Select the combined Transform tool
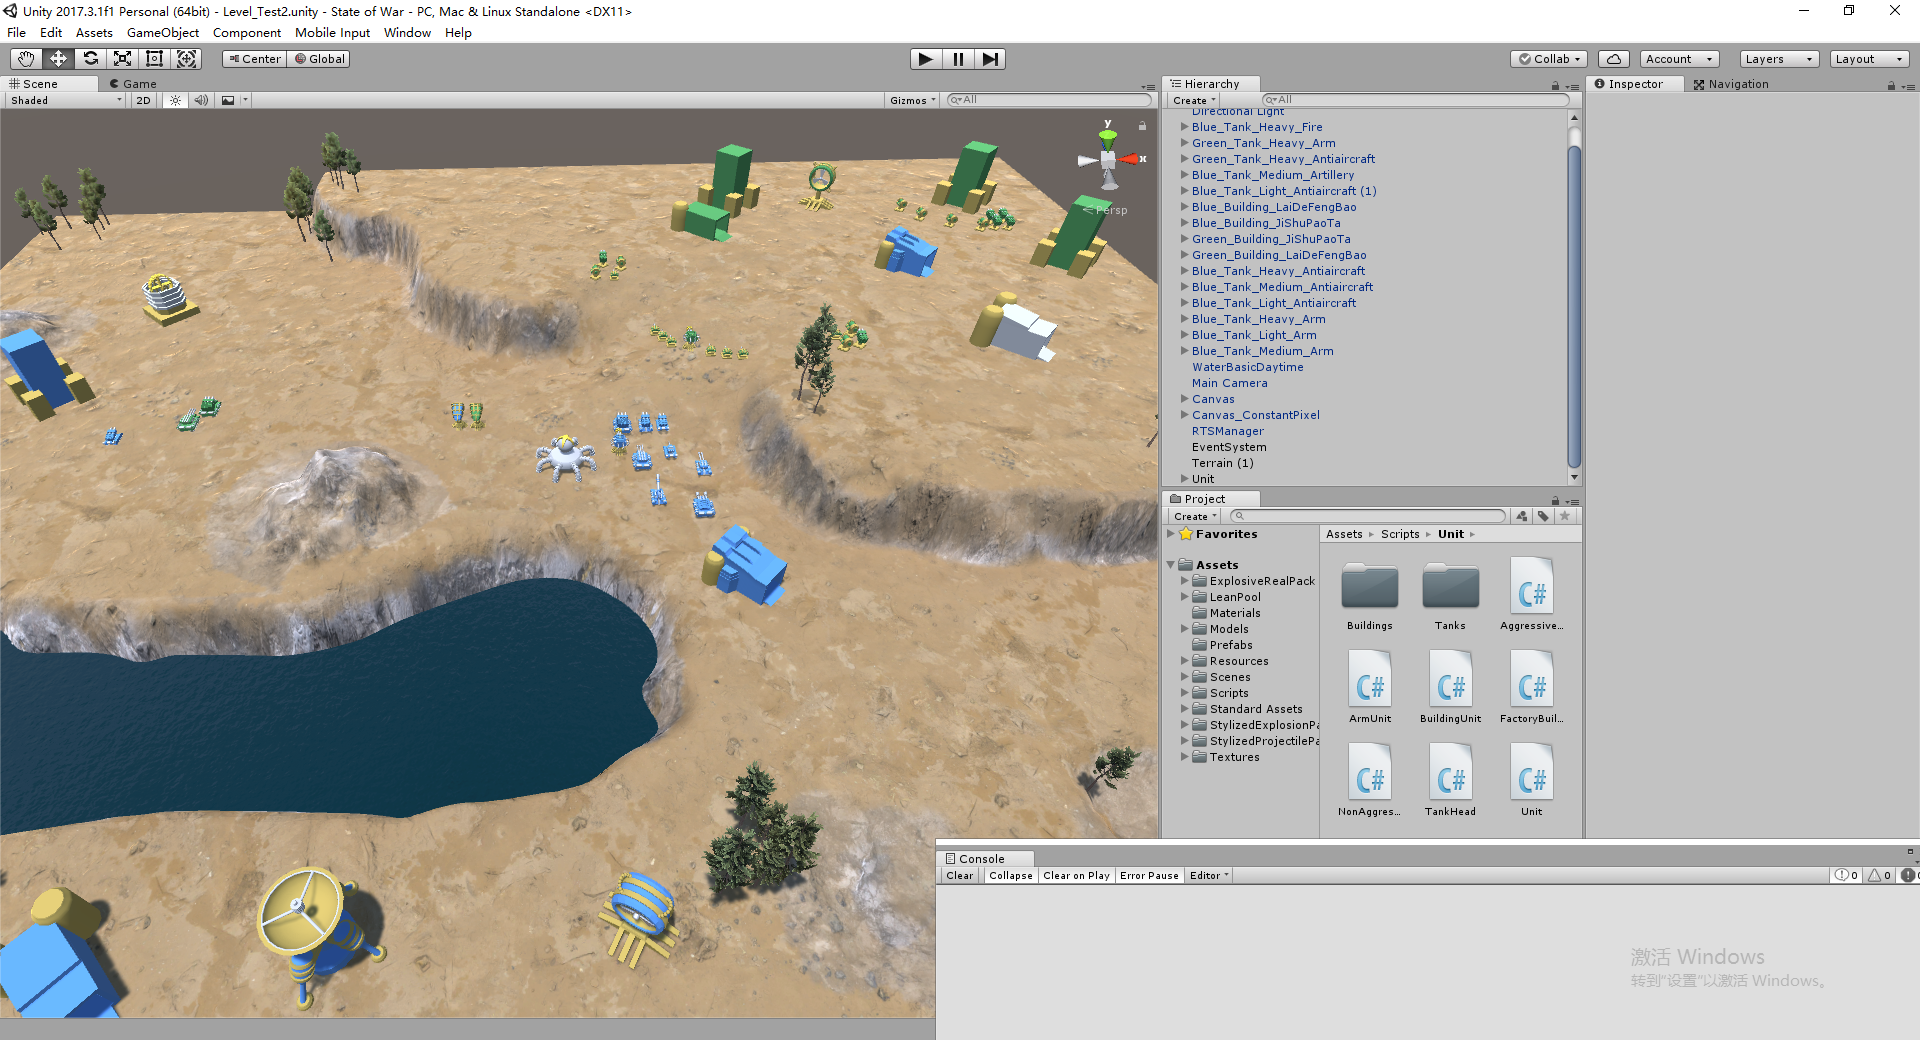Viewport: 1920px width, 1040px height. 186,59
